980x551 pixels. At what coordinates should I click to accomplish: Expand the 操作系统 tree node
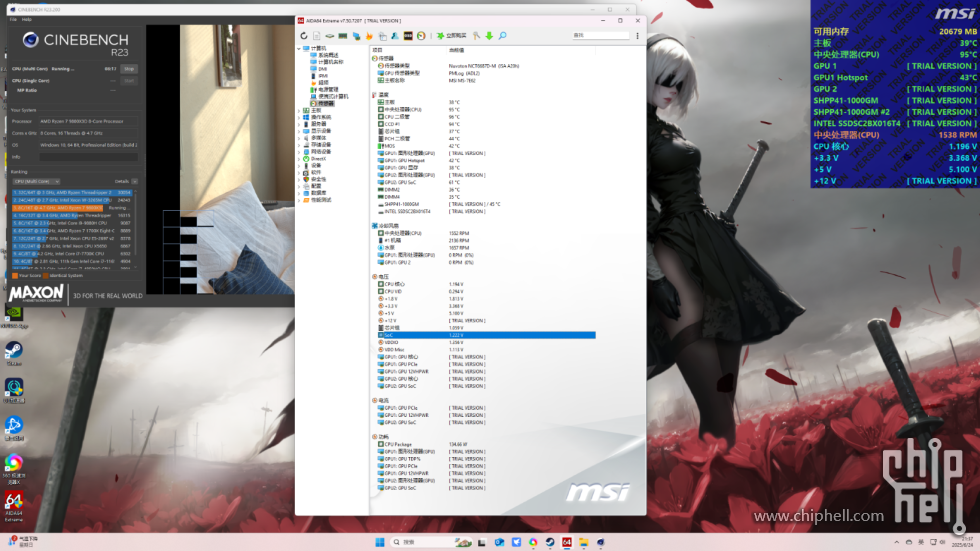coord(299,117)
